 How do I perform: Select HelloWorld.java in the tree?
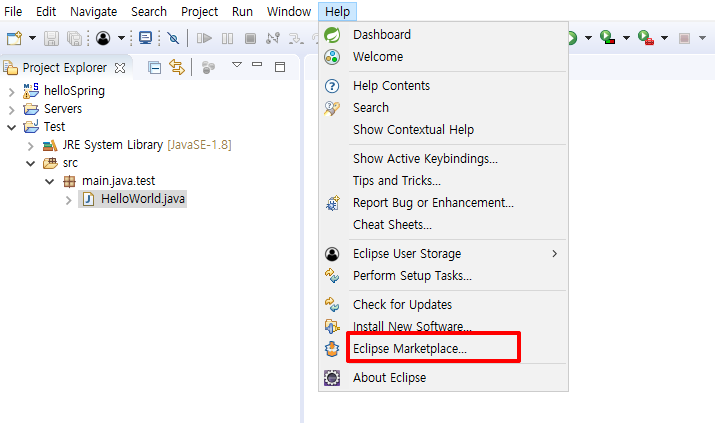133,199
